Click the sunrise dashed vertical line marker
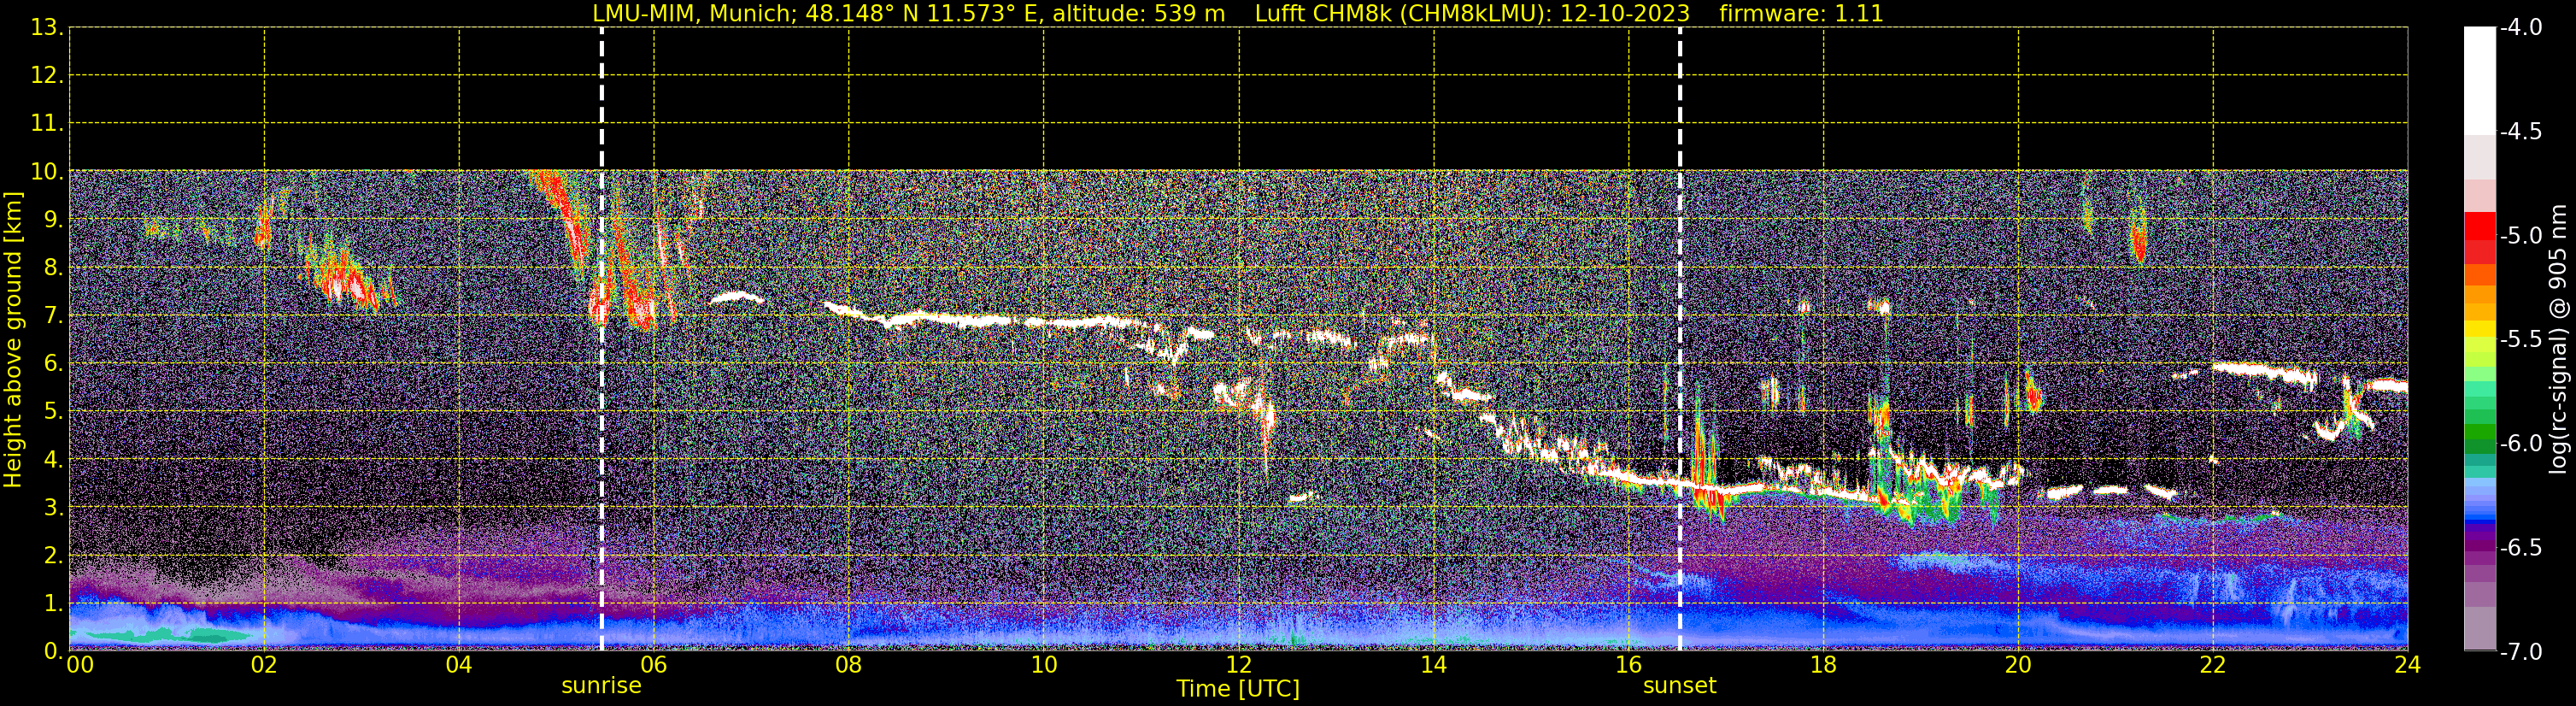 click(601, 339)
